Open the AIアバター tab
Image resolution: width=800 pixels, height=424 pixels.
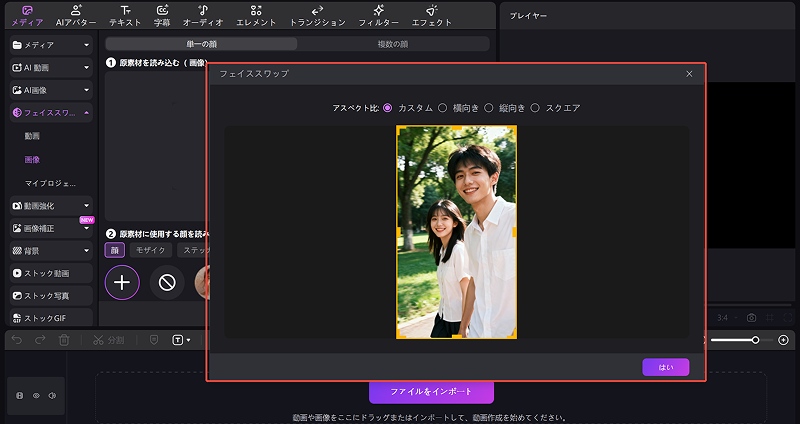[x=76, y=16]
